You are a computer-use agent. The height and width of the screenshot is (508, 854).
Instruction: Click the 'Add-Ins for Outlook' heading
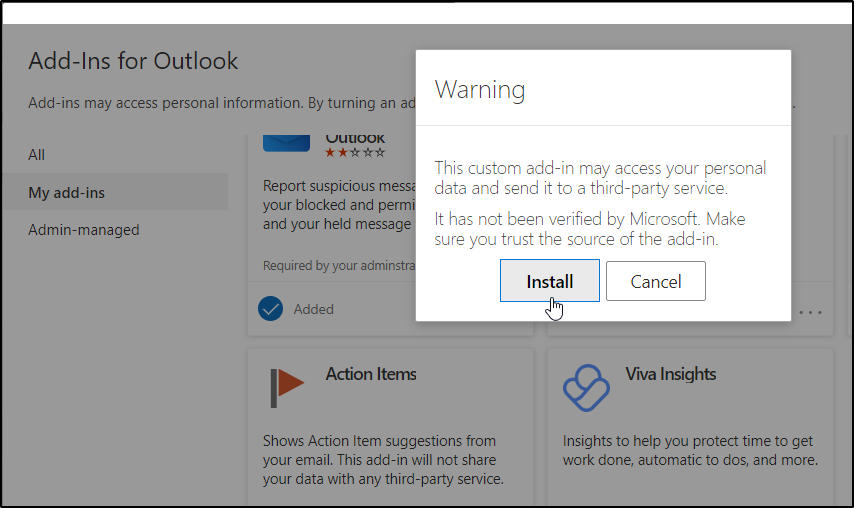click(x=133, y=61)
